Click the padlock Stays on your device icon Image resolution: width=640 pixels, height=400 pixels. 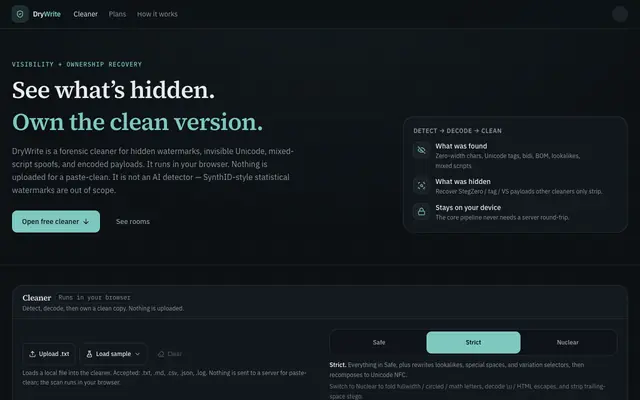pos(421,212)
